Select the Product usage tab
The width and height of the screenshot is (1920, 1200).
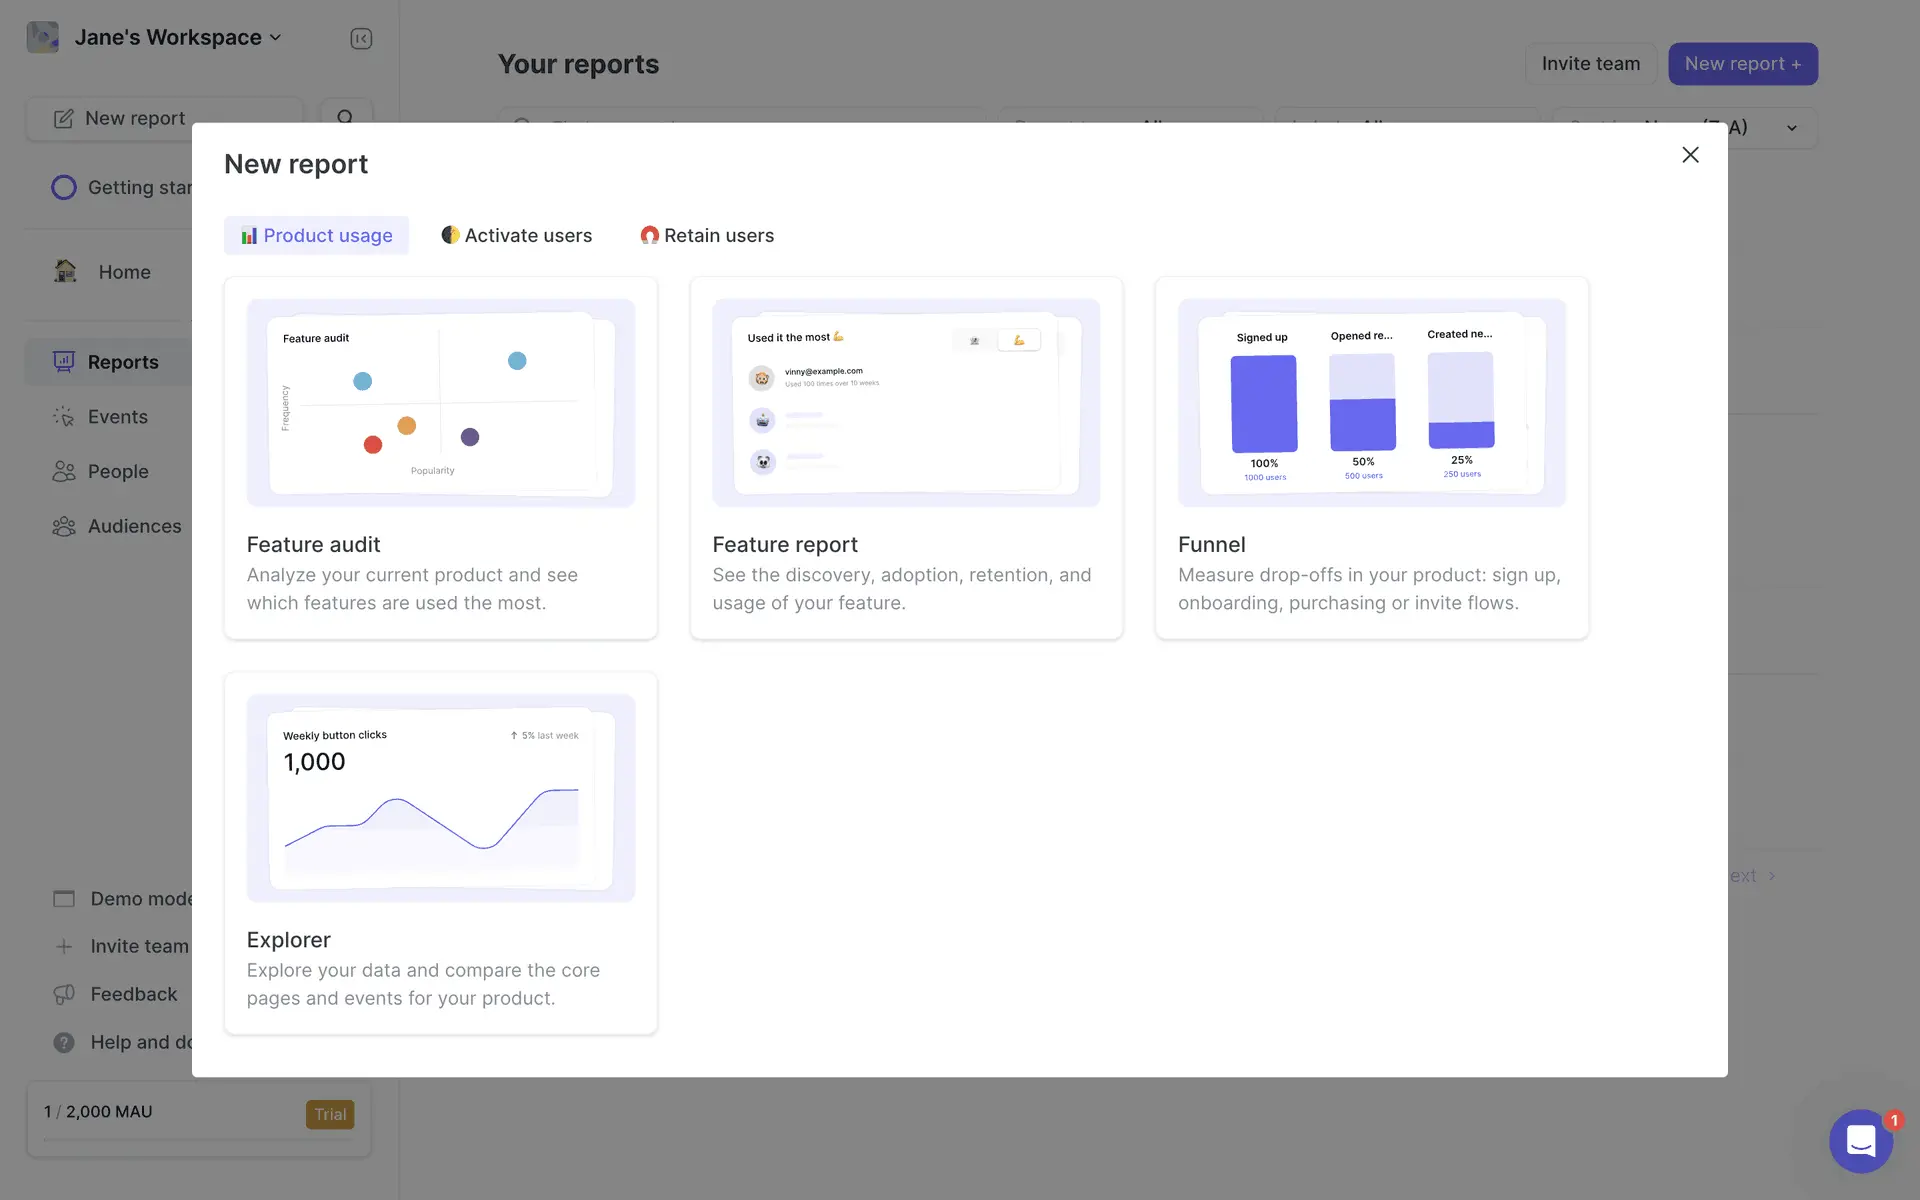coord(316,236)
